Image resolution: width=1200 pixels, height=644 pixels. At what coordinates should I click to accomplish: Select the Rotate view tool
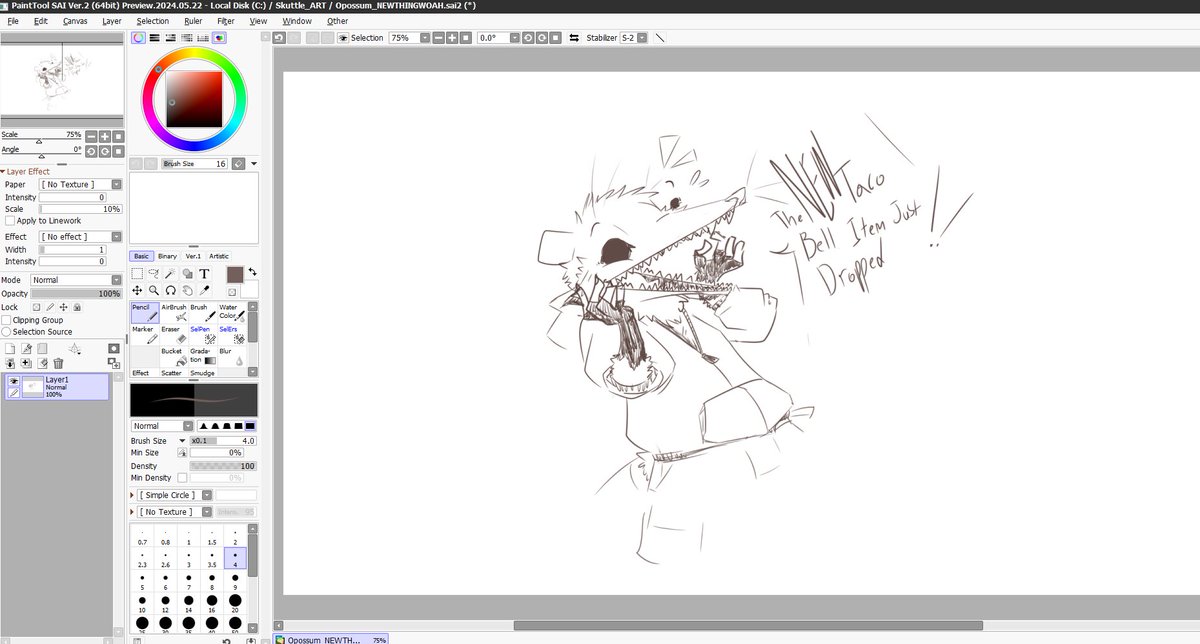[171, 290]
